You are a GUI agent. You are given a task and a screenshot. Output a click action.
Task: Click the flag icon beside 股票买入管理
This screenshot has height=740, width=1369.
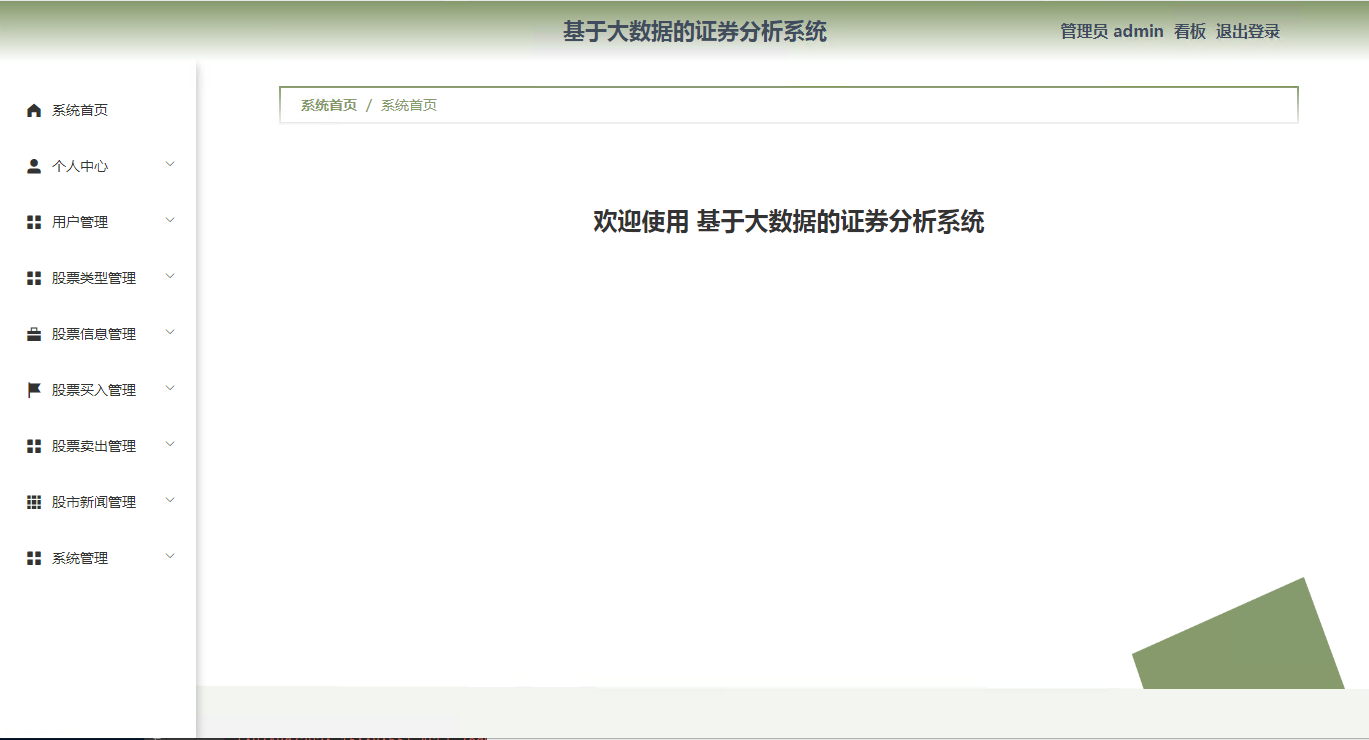(x=34, y=391)
